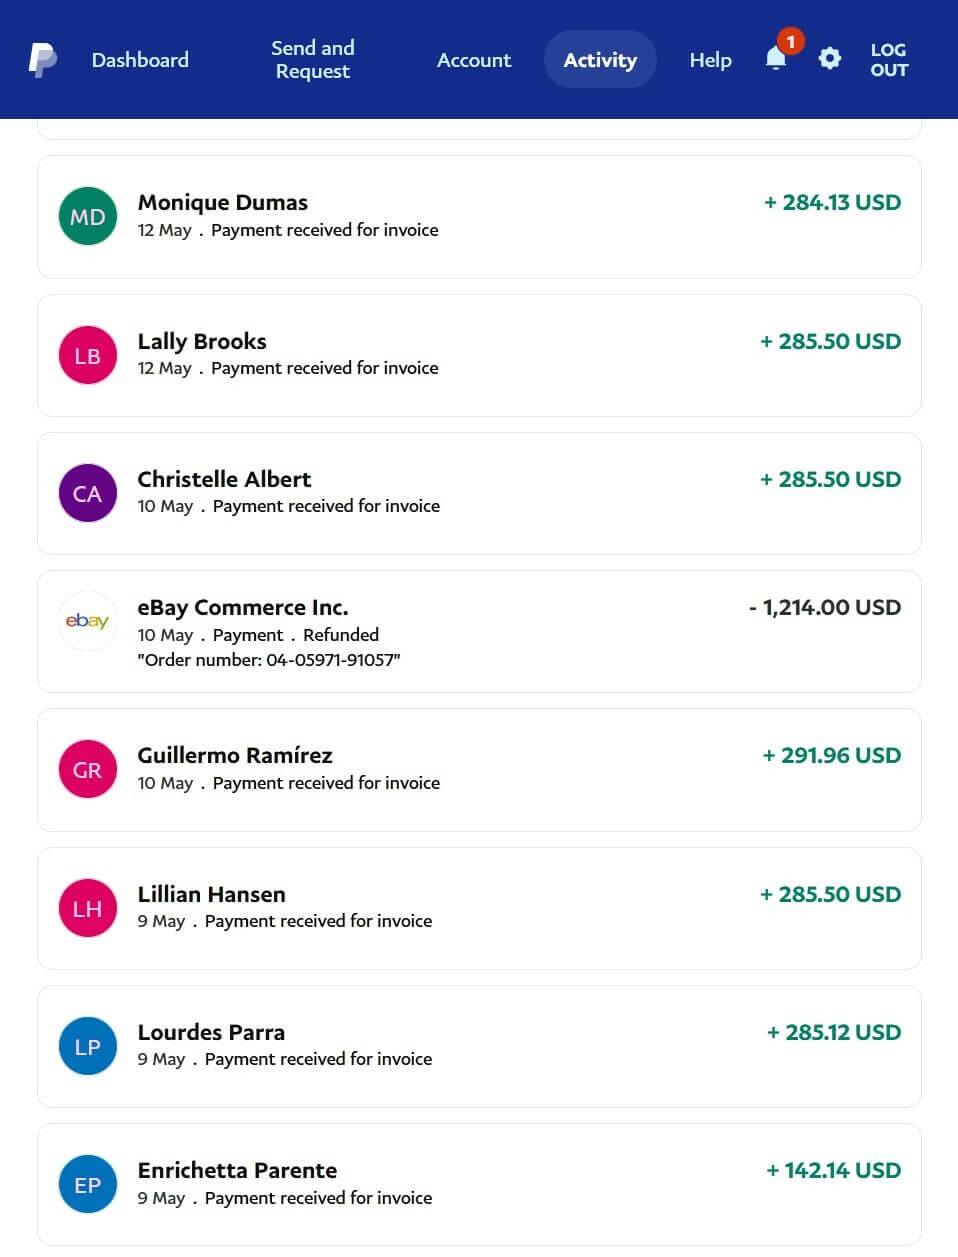
Task: Click Guillermo Ramírez GR avatar
Action: click(x=88, y=769)
